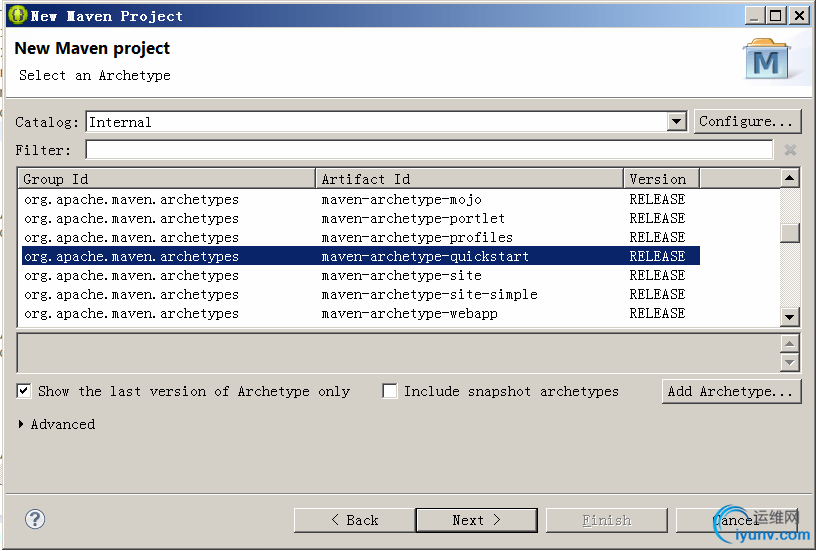
Task: Maximize the New Maven Project window
Action: [x=775, y=16]
